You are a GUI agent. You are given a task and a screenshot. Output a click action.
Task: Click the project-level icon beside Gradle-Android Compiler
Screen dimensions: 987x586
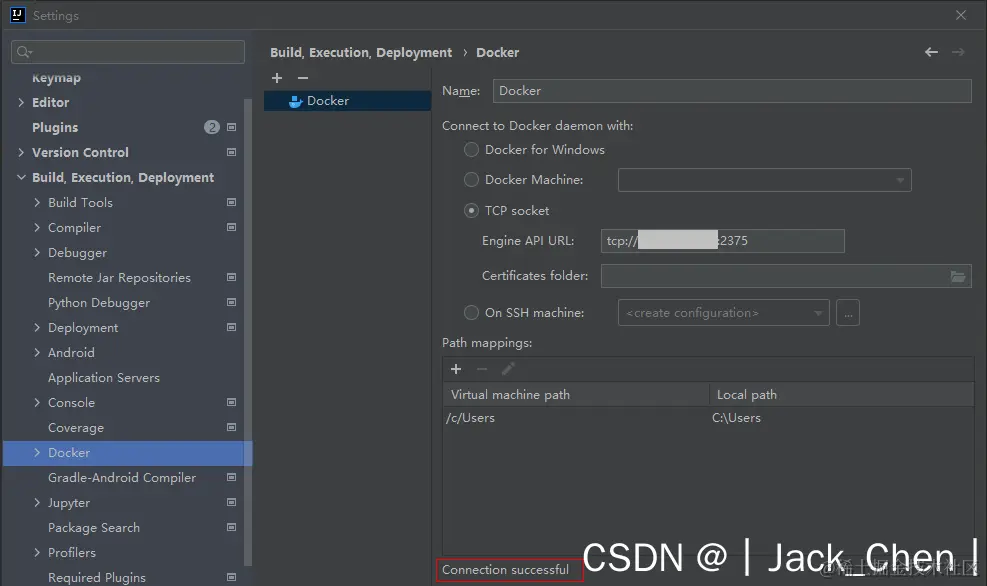pyautogui.click(x=232, y=477)
